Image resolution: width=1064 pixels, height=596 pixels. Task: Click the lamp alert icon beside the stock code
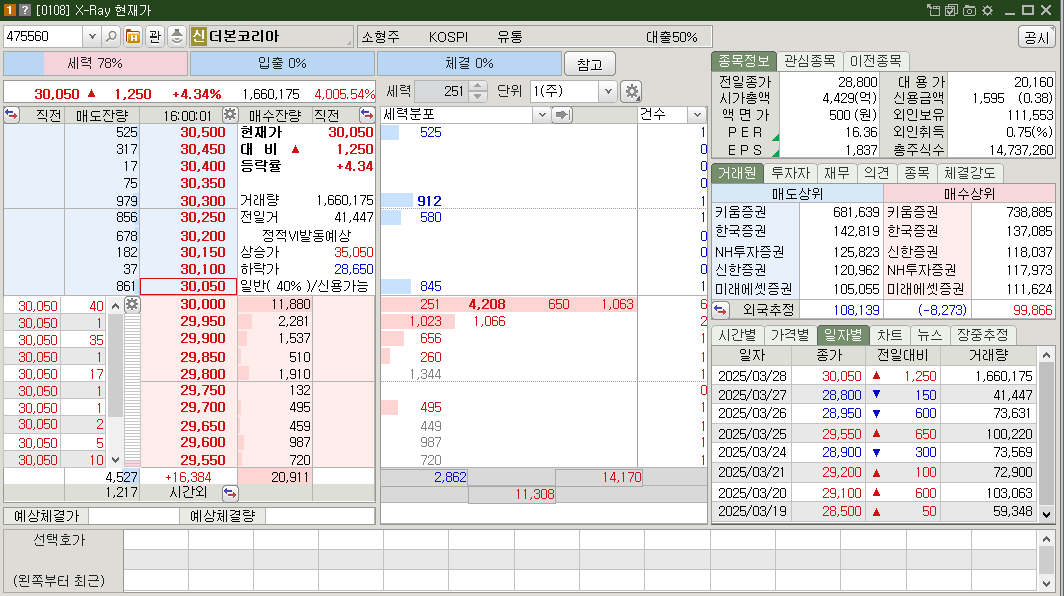pyautogui.click(x=176, y=36)
